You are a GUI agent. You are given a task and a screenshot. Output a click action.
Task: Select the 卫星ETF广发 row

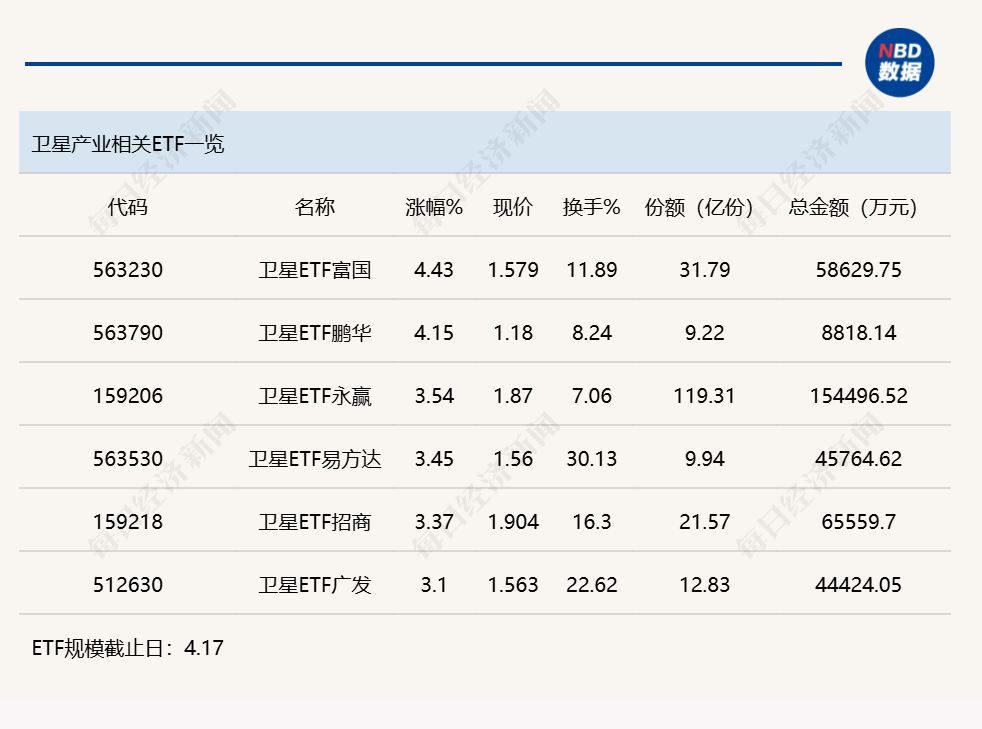point(316,585)
